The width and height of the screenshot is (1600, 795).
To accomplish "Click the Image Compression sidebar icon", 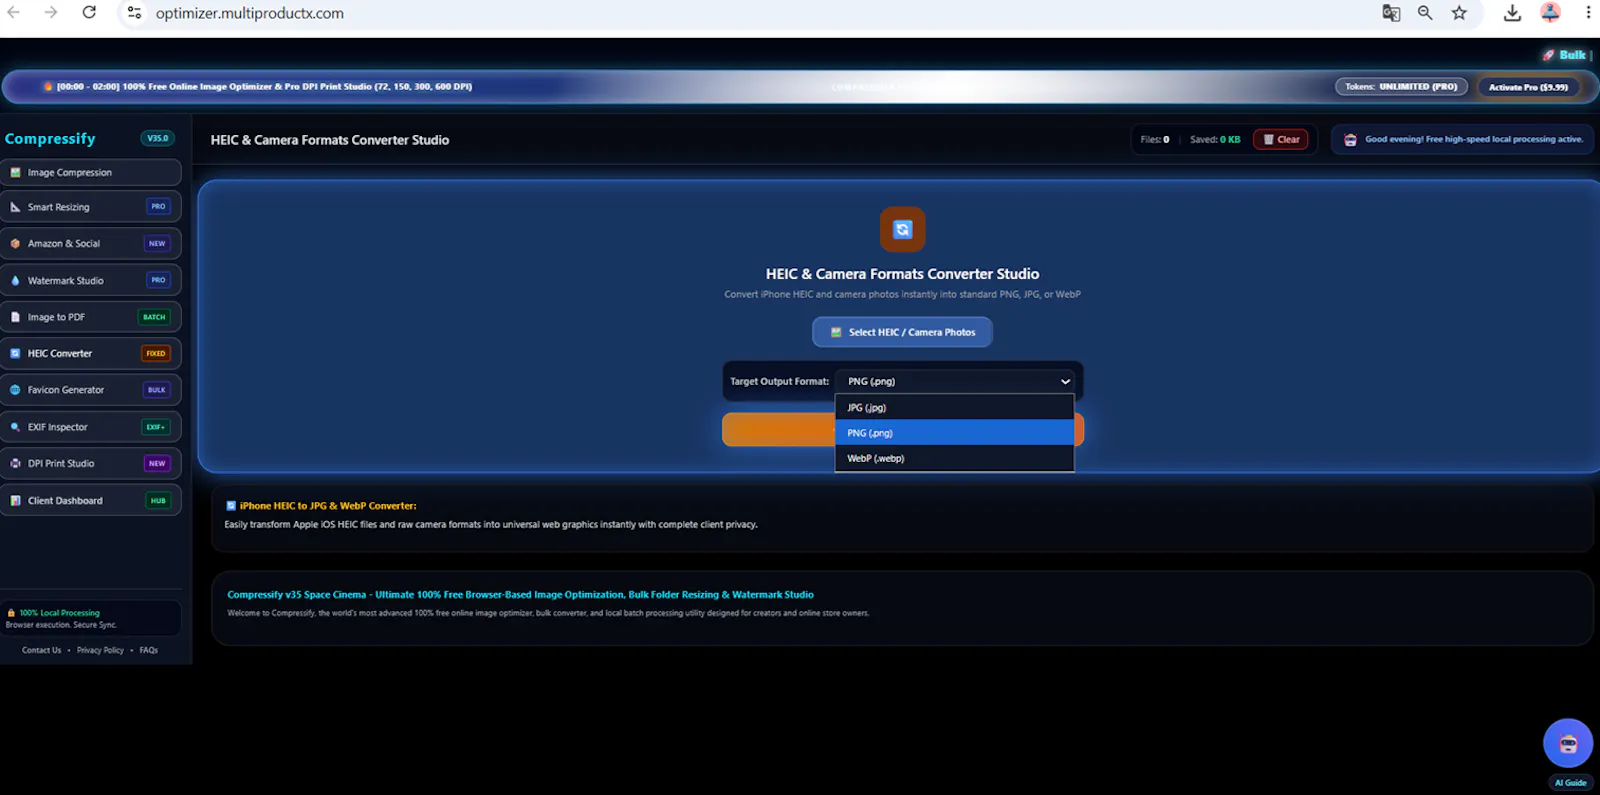I will [15, 172].
